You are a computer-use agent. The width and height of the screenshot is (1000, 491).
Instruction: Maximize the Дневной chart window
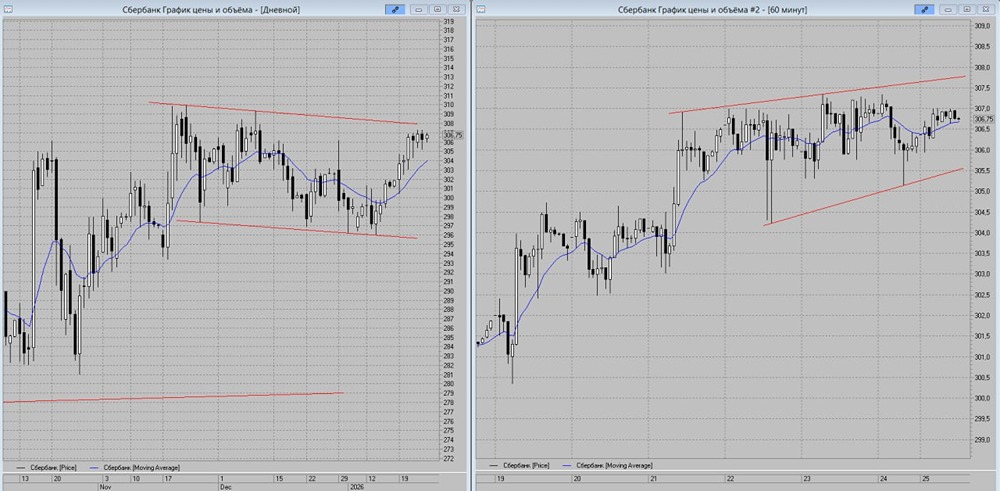(x=438, y=9)
